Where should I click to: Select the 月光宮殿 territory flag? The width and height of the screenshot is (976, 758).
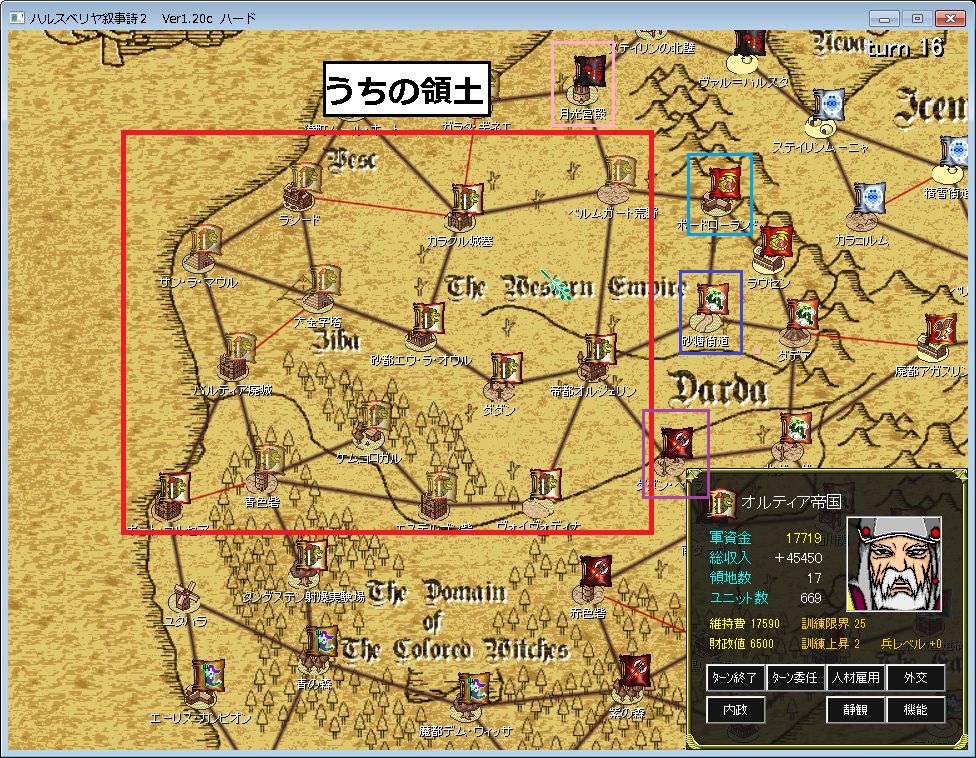point(589,72)
